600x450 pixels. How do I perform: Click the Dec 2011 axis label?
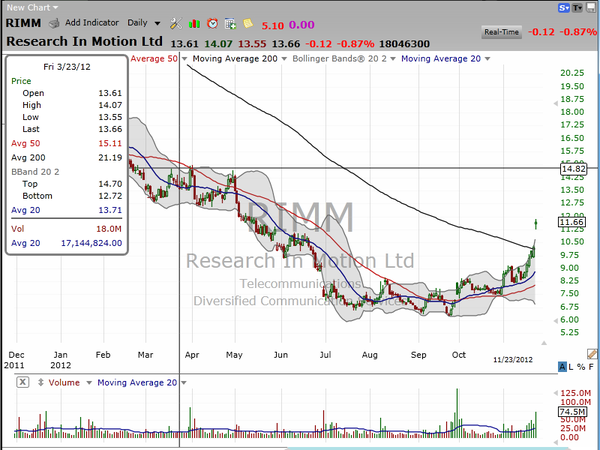click(15, 360)
